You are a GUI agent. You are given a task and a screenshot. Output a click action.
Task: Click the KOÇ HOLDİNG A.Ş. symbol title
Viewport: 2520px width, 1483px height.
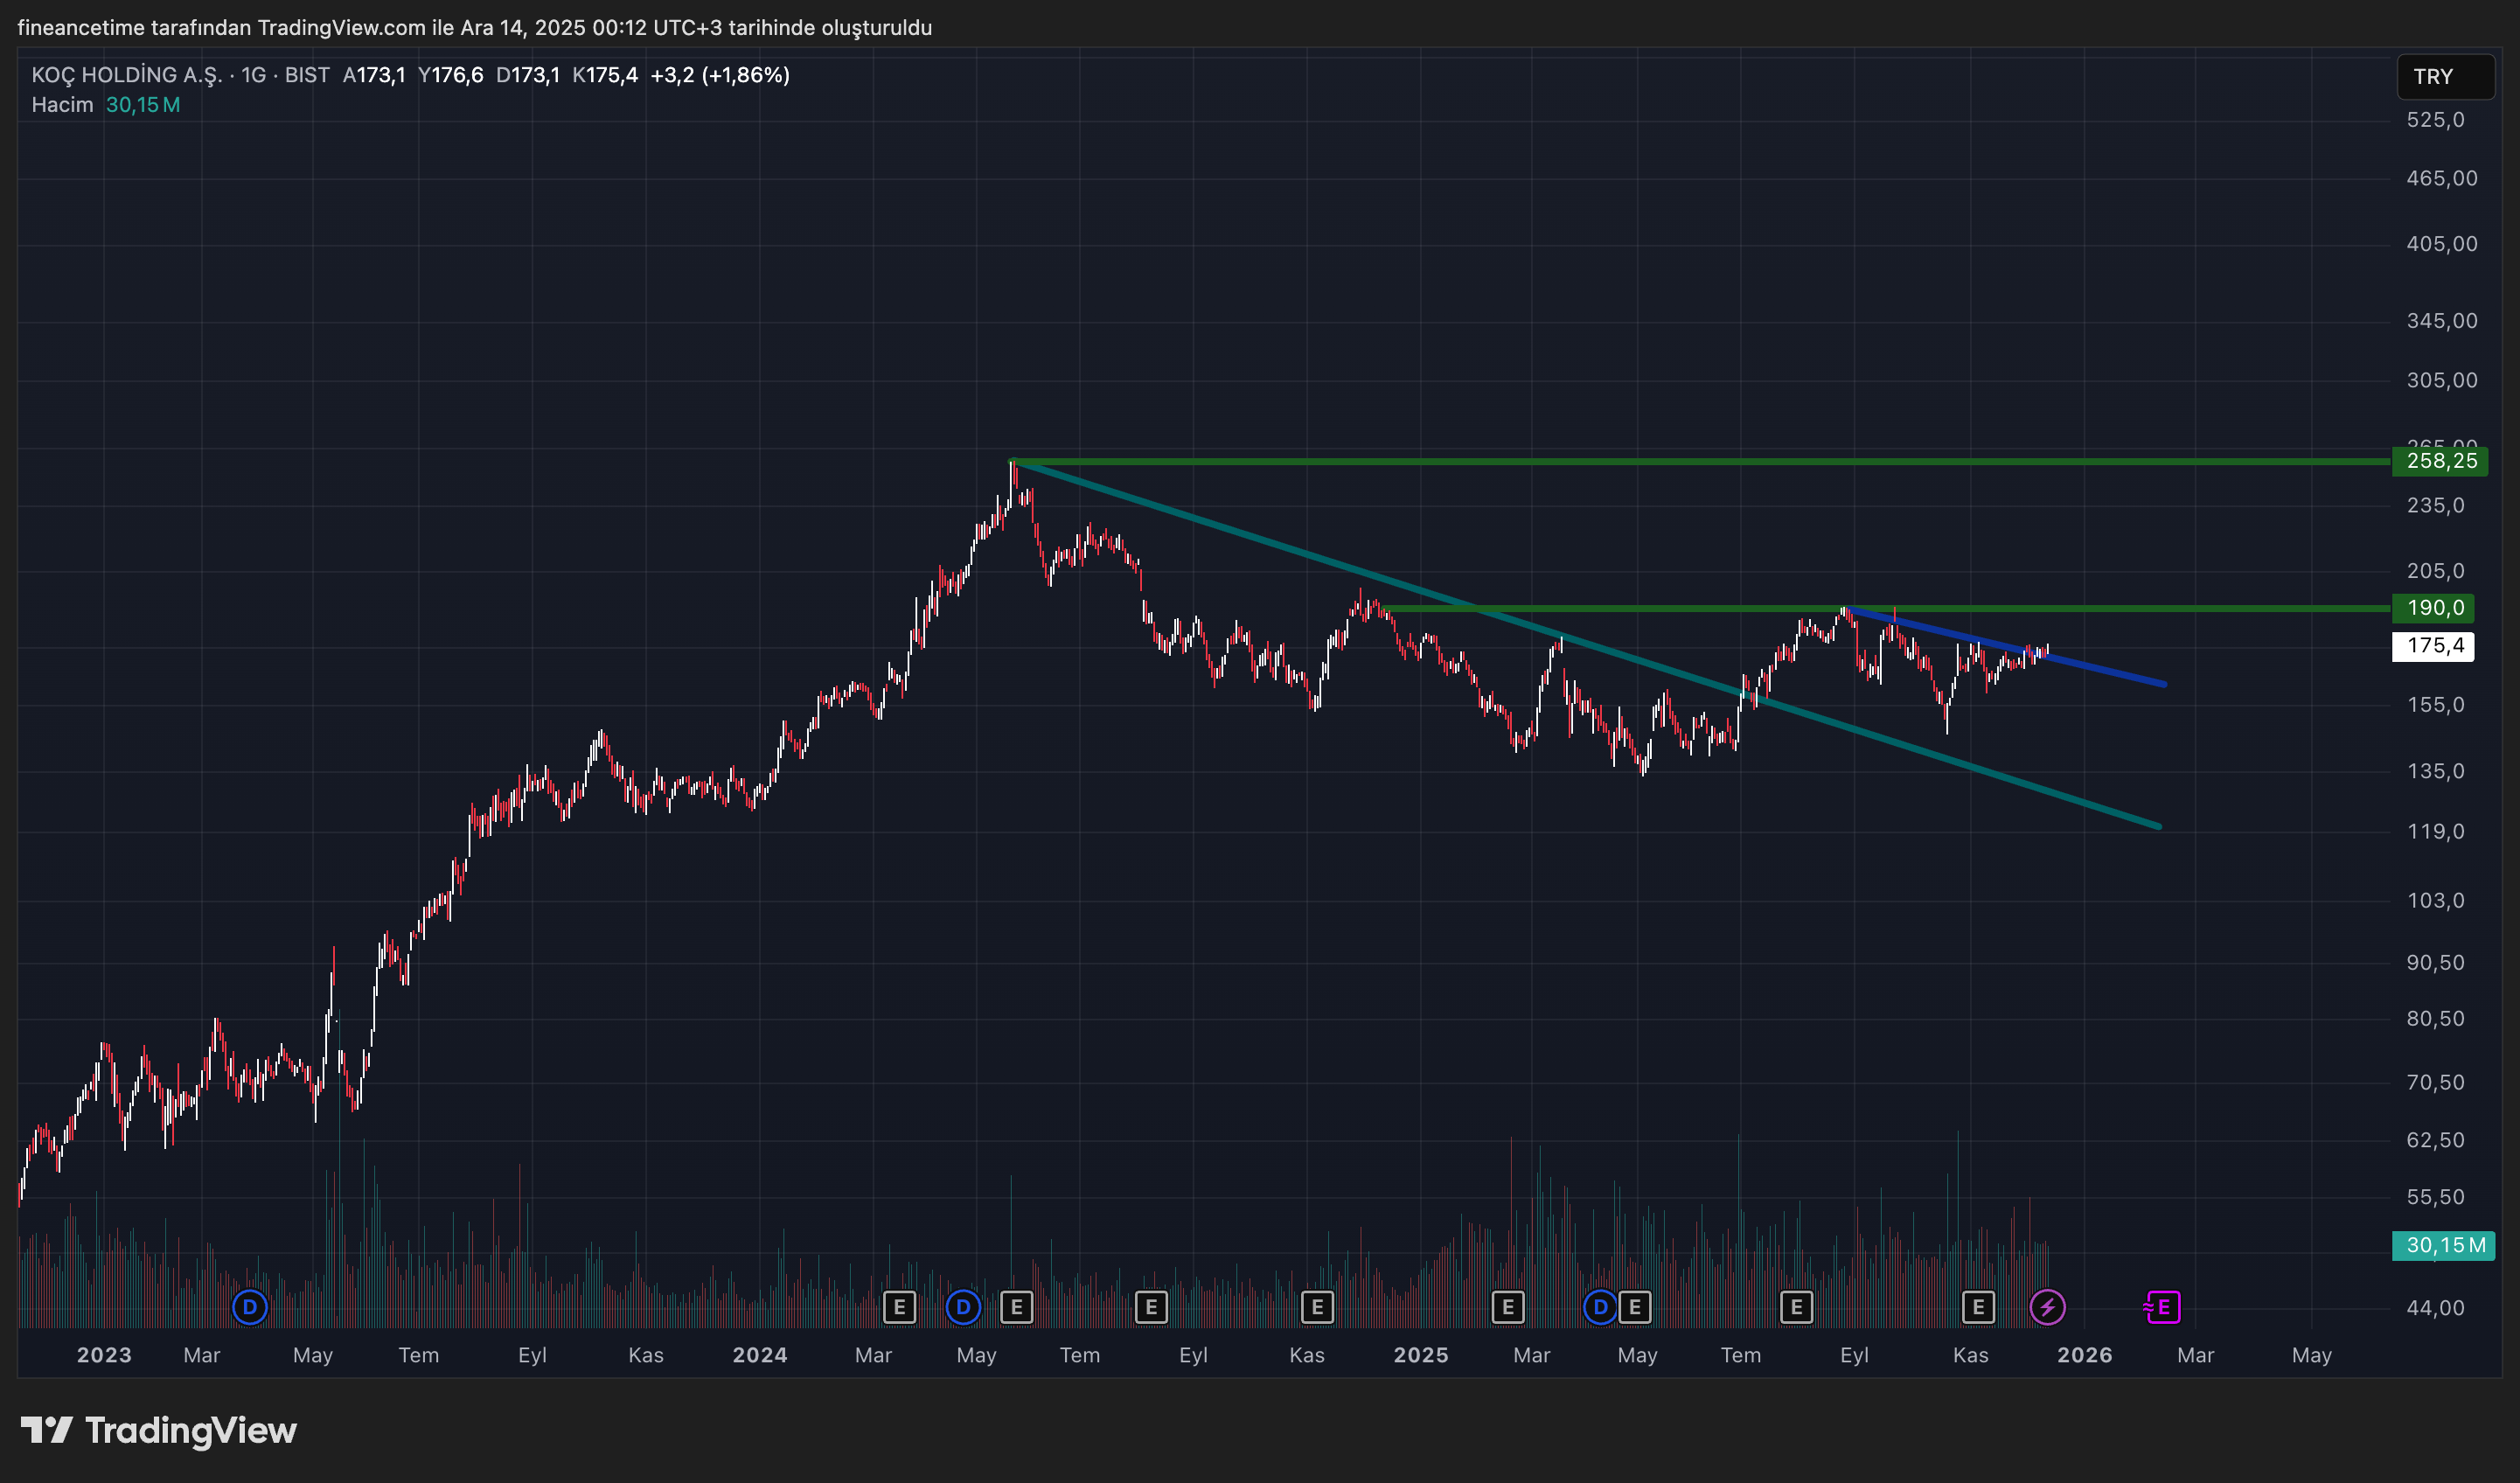point(126,75)
